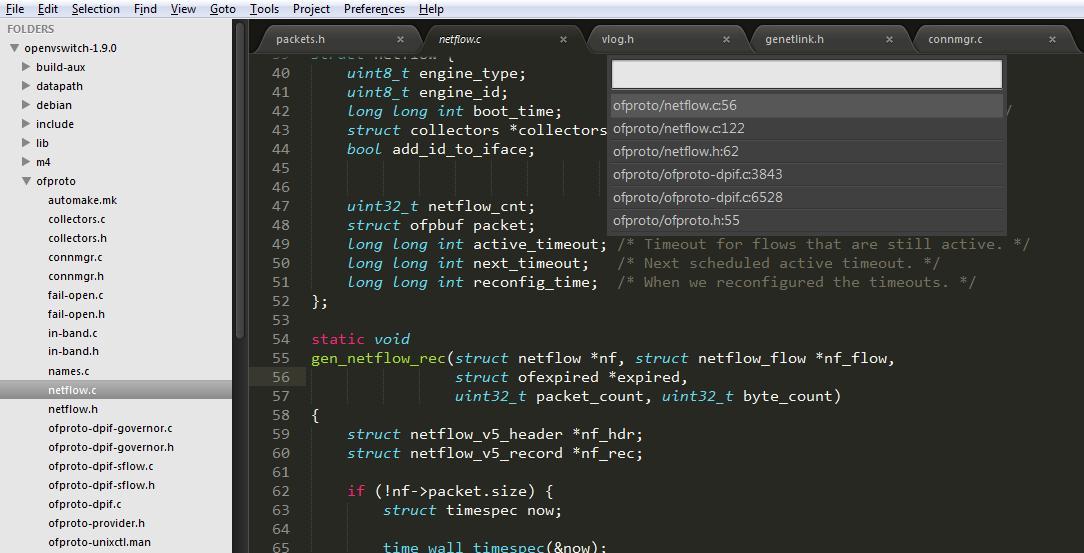Expand the lib folder

27,143
